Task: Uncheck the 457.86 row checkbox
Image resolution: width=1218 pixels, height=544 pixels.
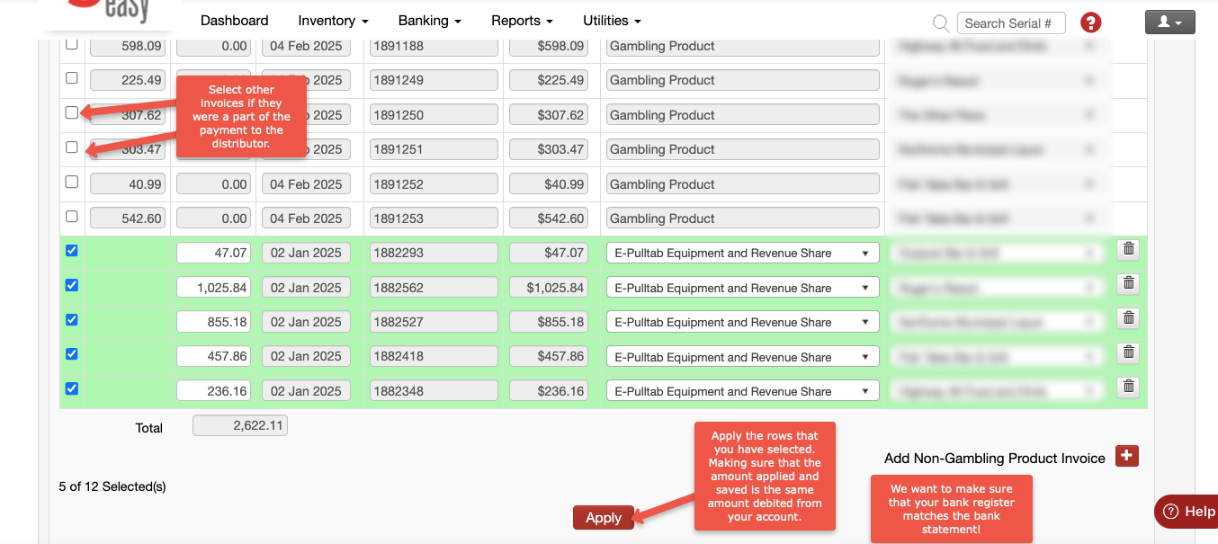Action: pos(71,354)
